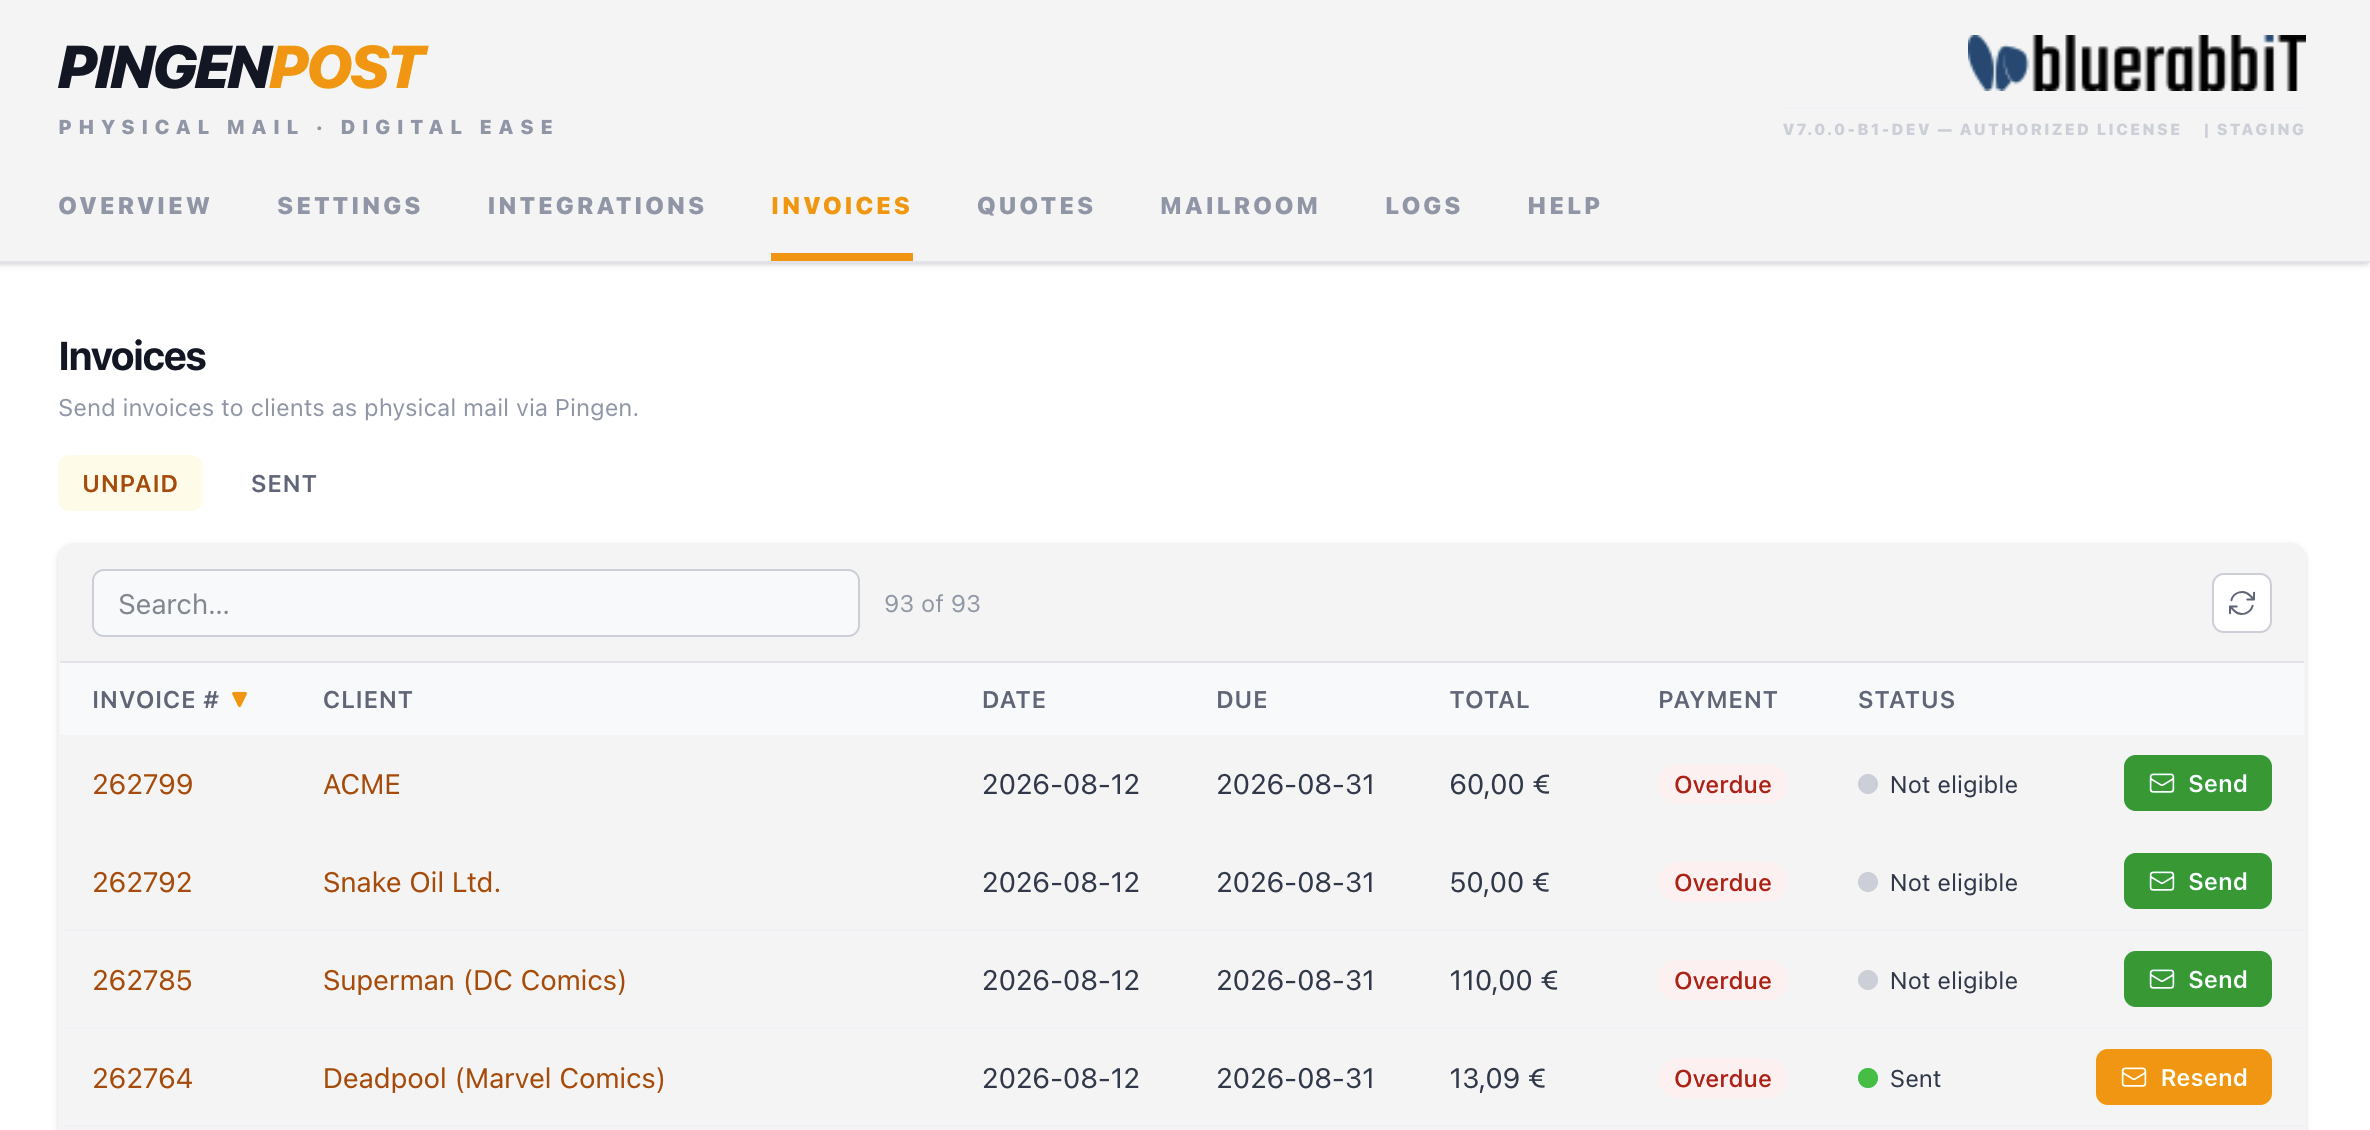
Task: Sort by the Total column header
Action: (1490, 700)
